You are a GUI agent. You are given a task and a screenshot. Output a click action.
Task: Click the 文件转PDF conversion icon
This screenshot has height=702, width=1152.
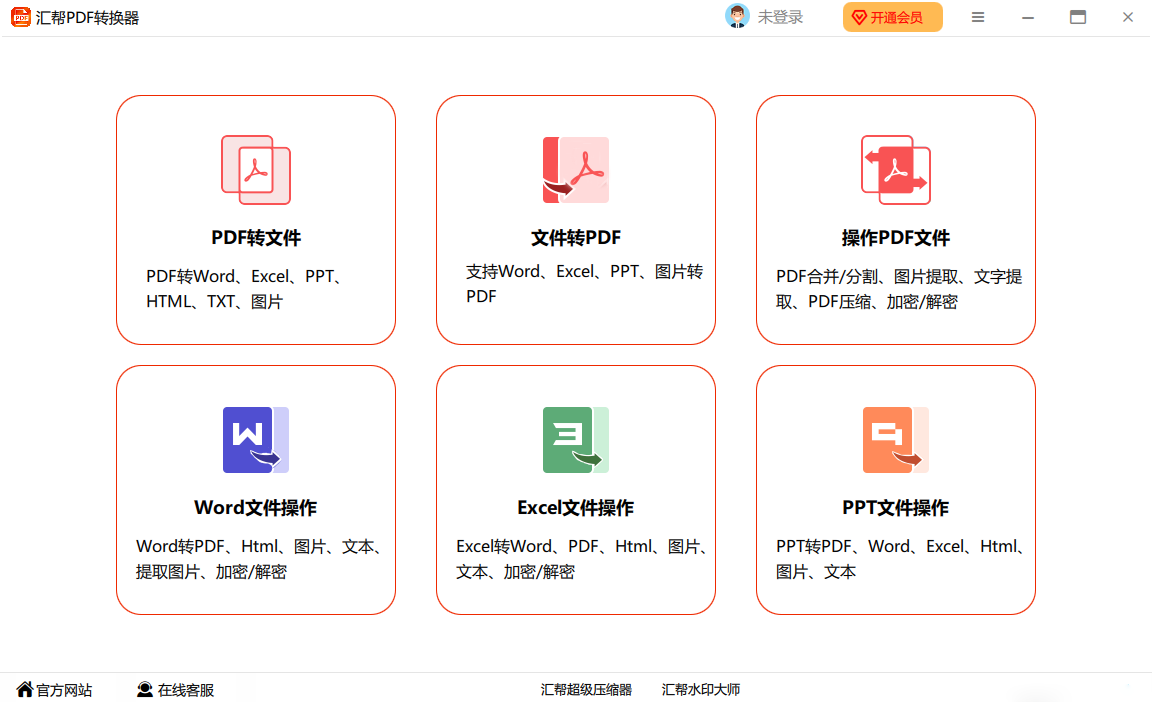tap(576, 170)
